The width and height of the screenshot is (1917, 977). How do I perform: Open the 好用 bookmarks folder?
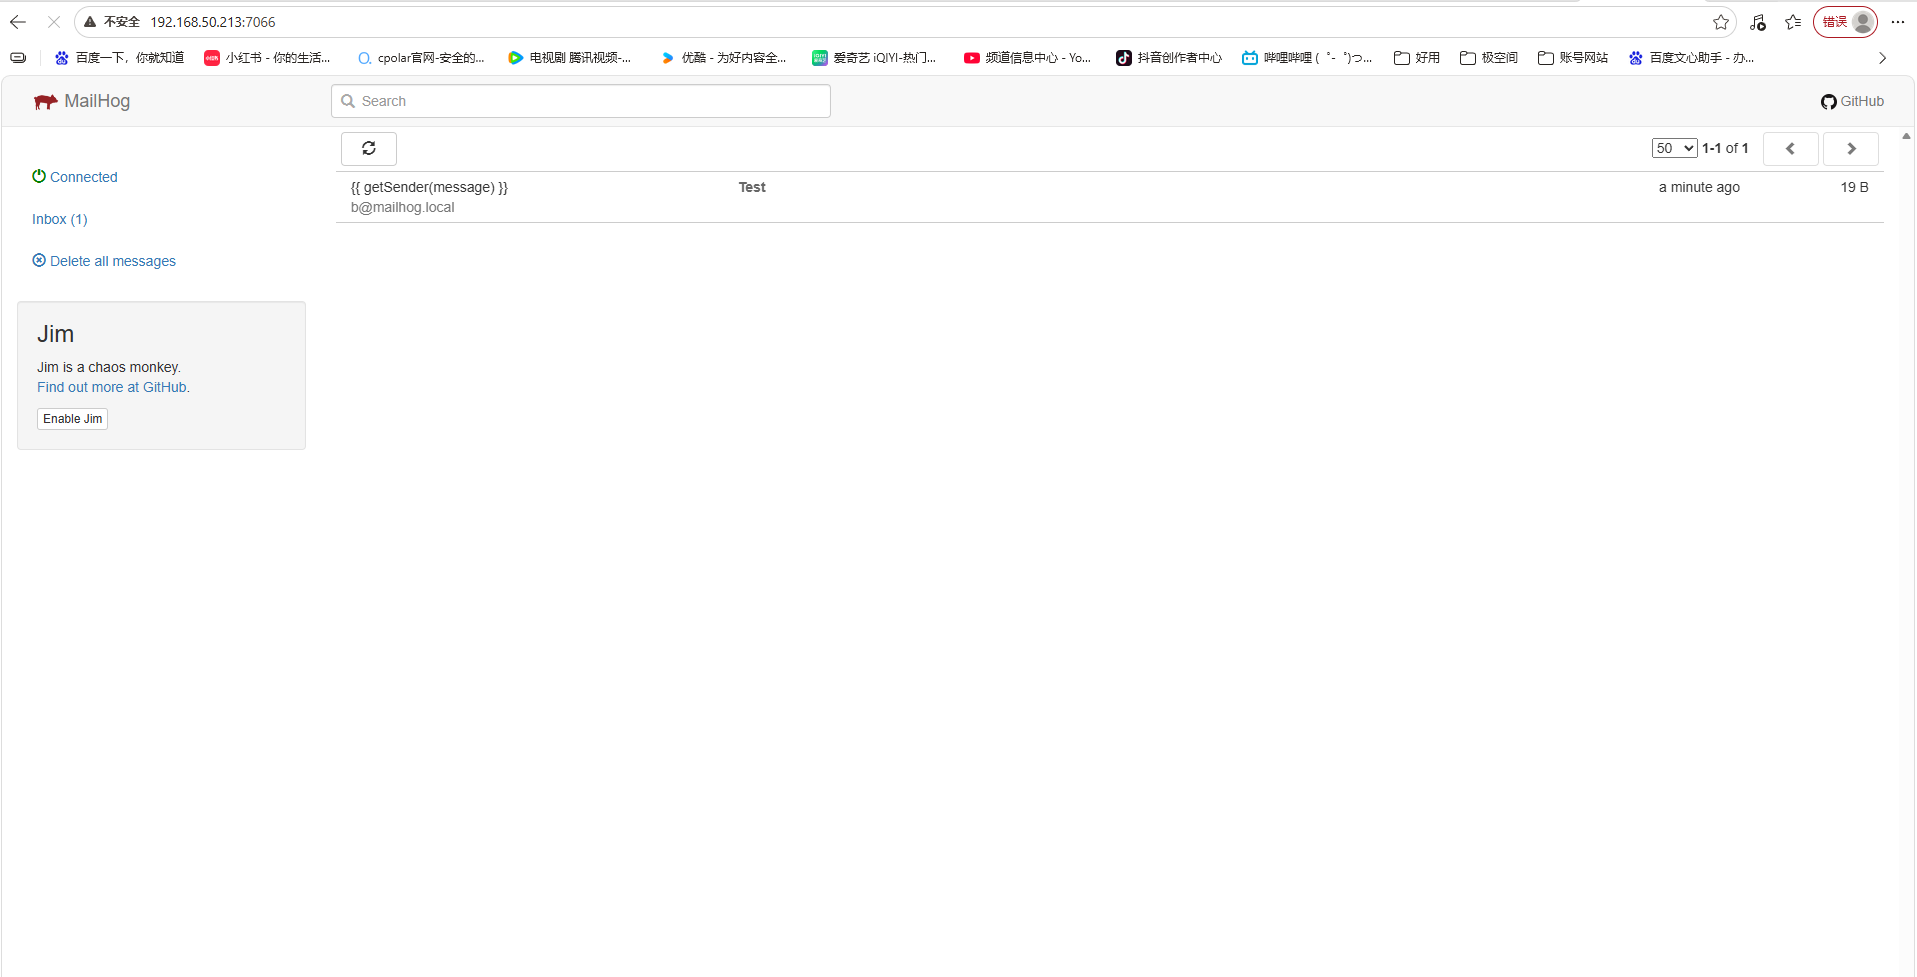tap(1417, 58)
